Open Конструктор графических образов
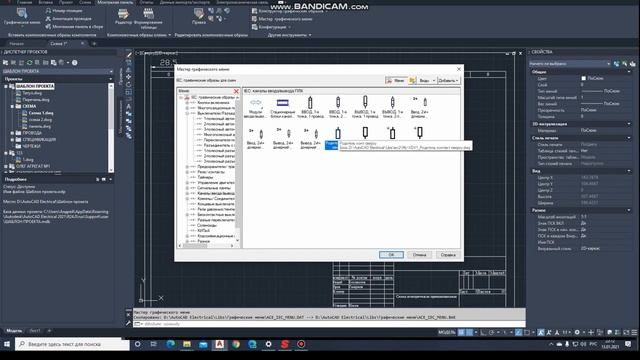Image resolution: width=640 pixels, height=360 pixels. pyautogui.click(x=289, y=11)
